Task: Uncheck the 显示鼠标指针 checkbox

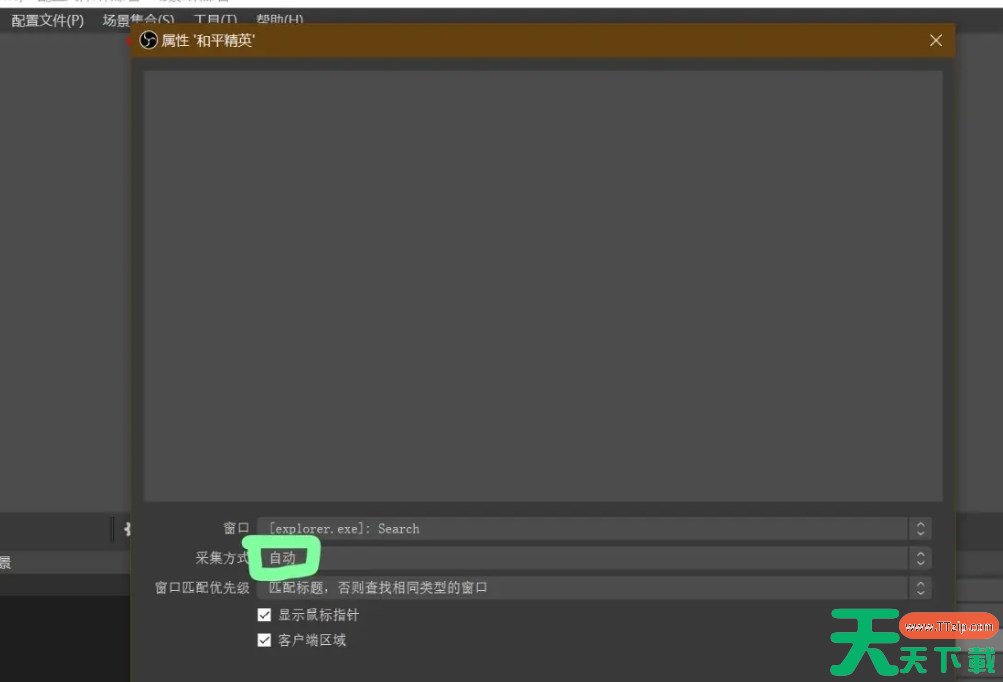Action: (265, 615)
